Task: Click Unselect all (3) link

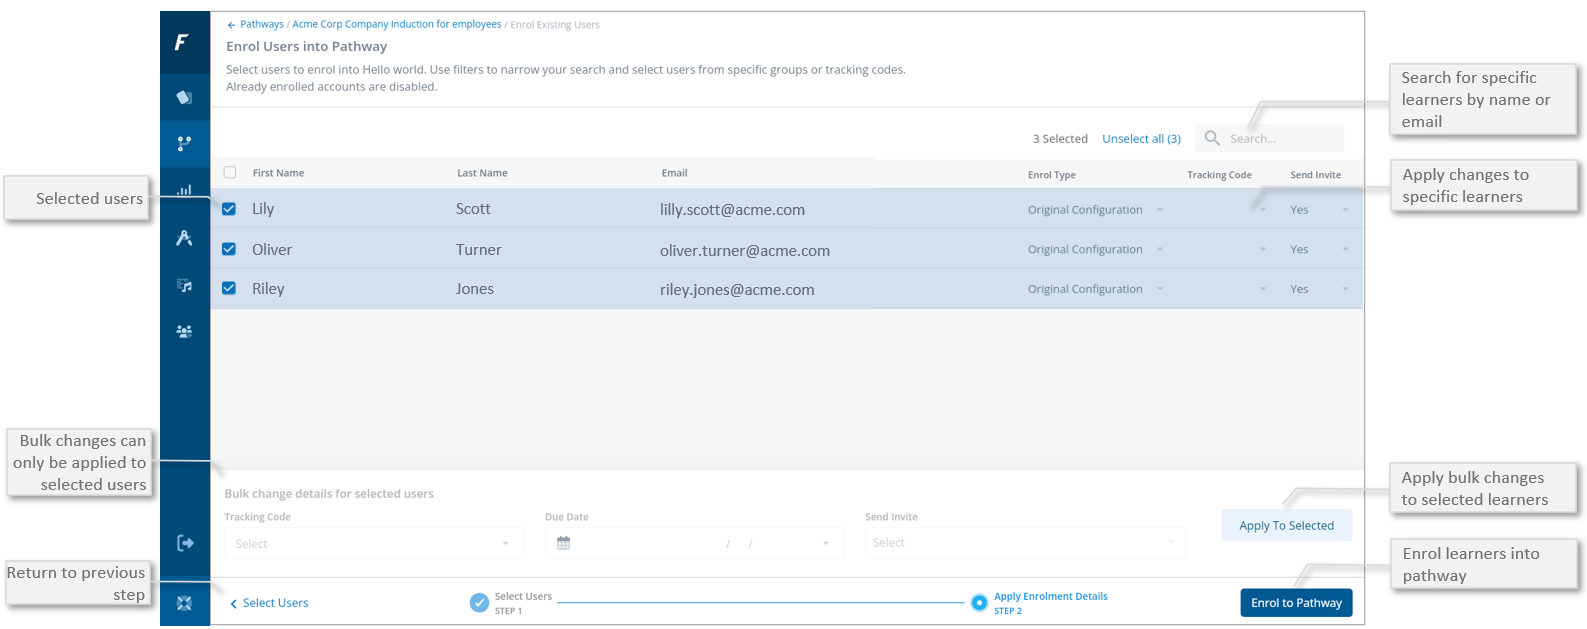Action: (1141, 139)
